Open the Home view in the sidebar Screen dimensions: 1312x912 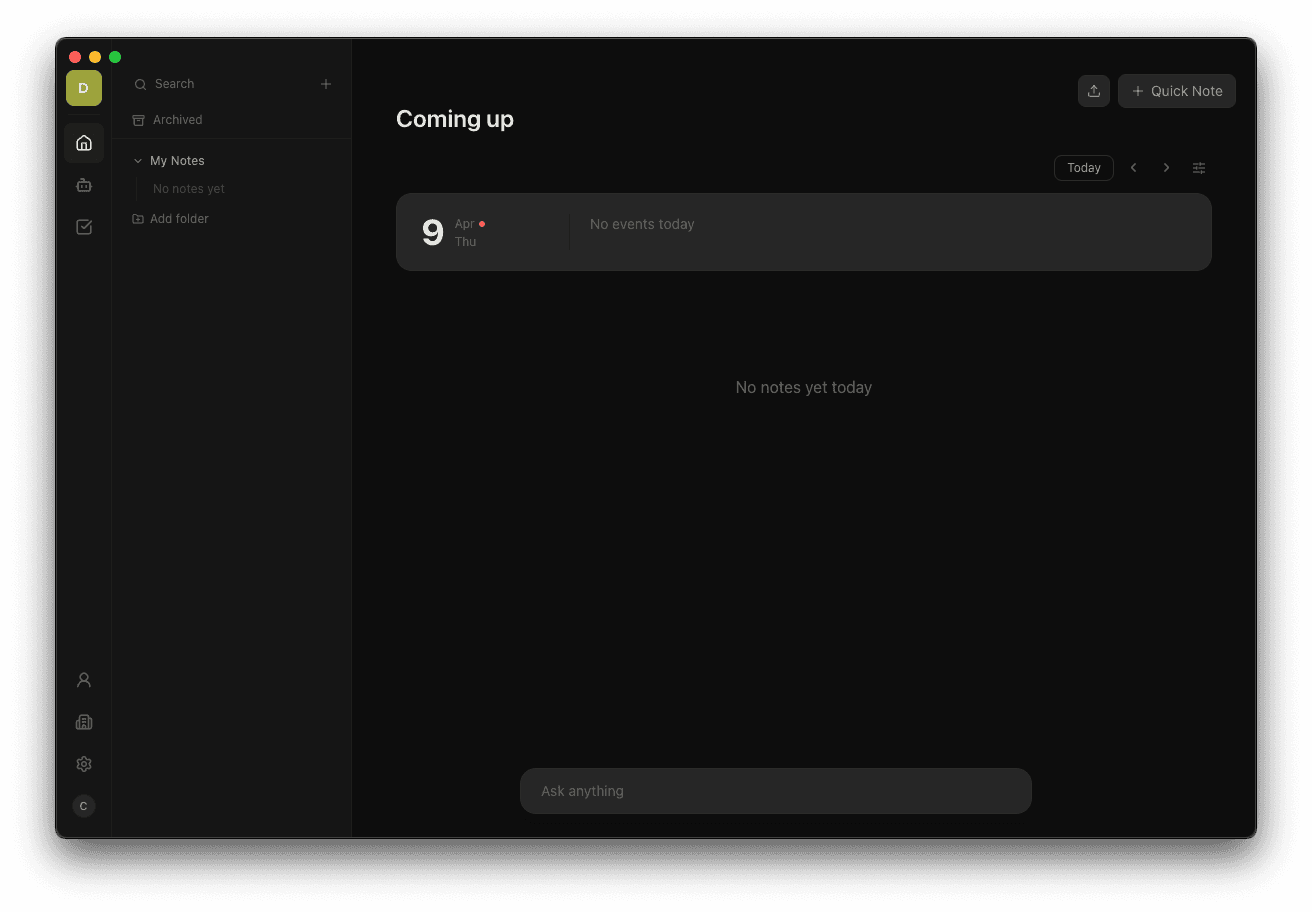click(83, 142)
